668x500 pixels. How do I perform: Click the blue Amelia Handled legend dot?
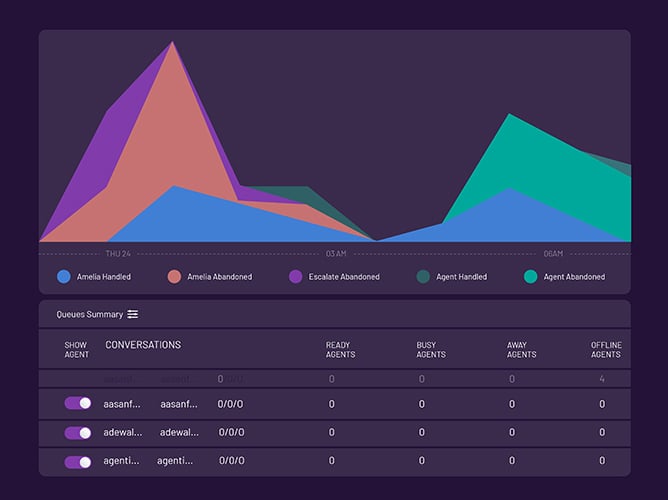[x=64, y=276]
